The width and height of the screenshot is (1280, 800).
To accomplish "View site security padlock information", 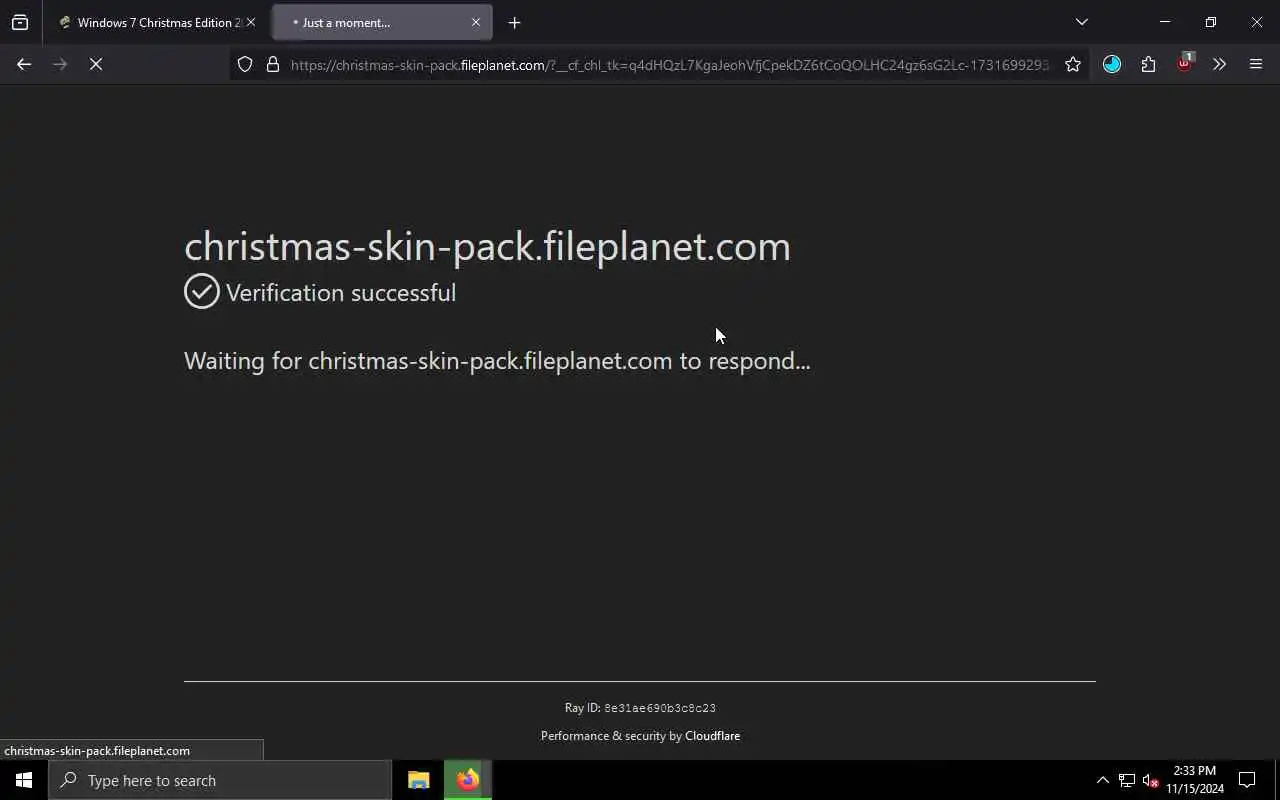I will 273,64.
